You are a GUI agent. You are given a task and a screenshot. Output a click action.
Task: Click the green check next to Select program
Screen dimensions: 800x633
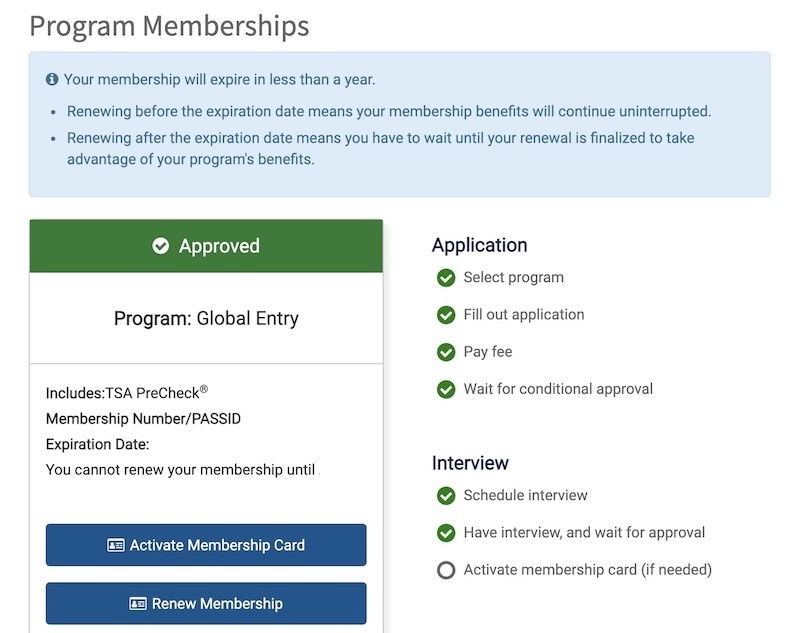[446, 278]
